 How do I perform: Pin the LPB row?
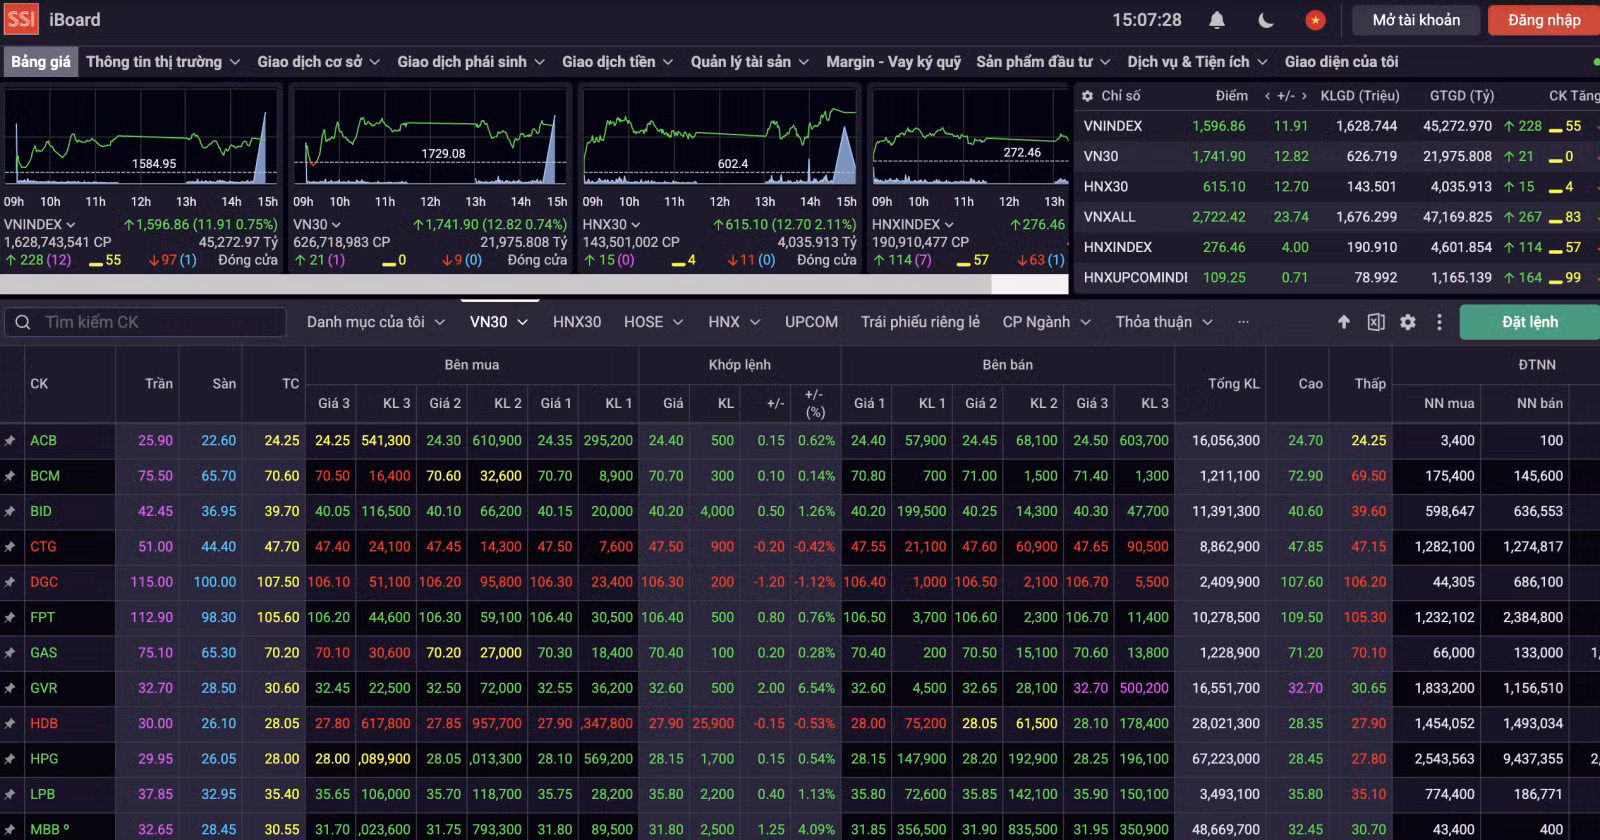(x=10, y=794)
